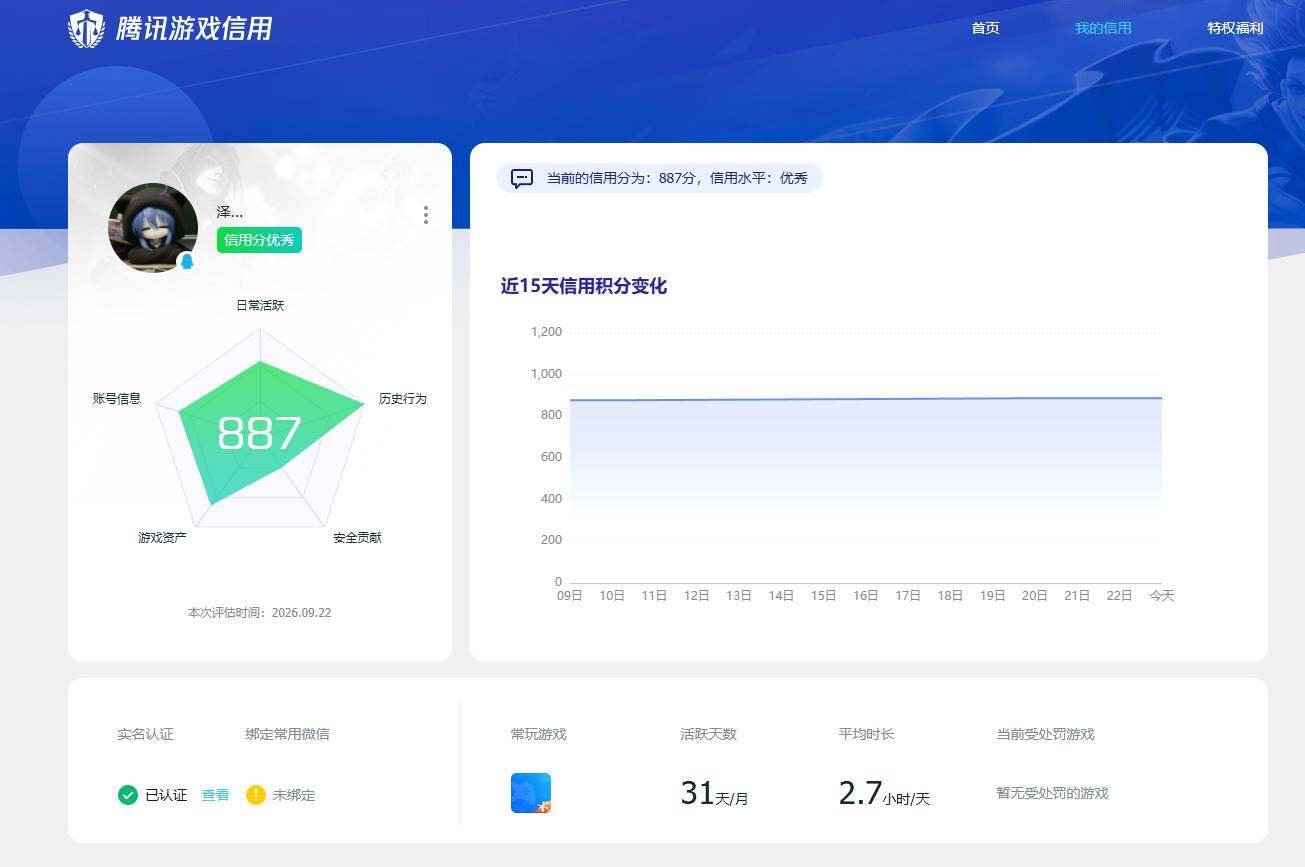Open the 特权福利 tab
The width and height of the screenshot is (1305, 867).
coord(1235,28)
